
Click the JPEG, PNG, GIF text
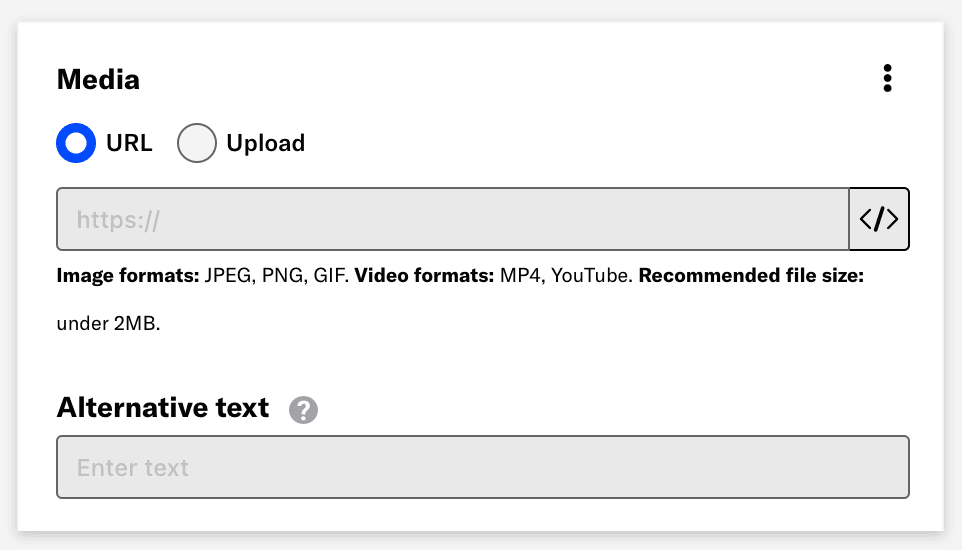[x=277, y=276]
